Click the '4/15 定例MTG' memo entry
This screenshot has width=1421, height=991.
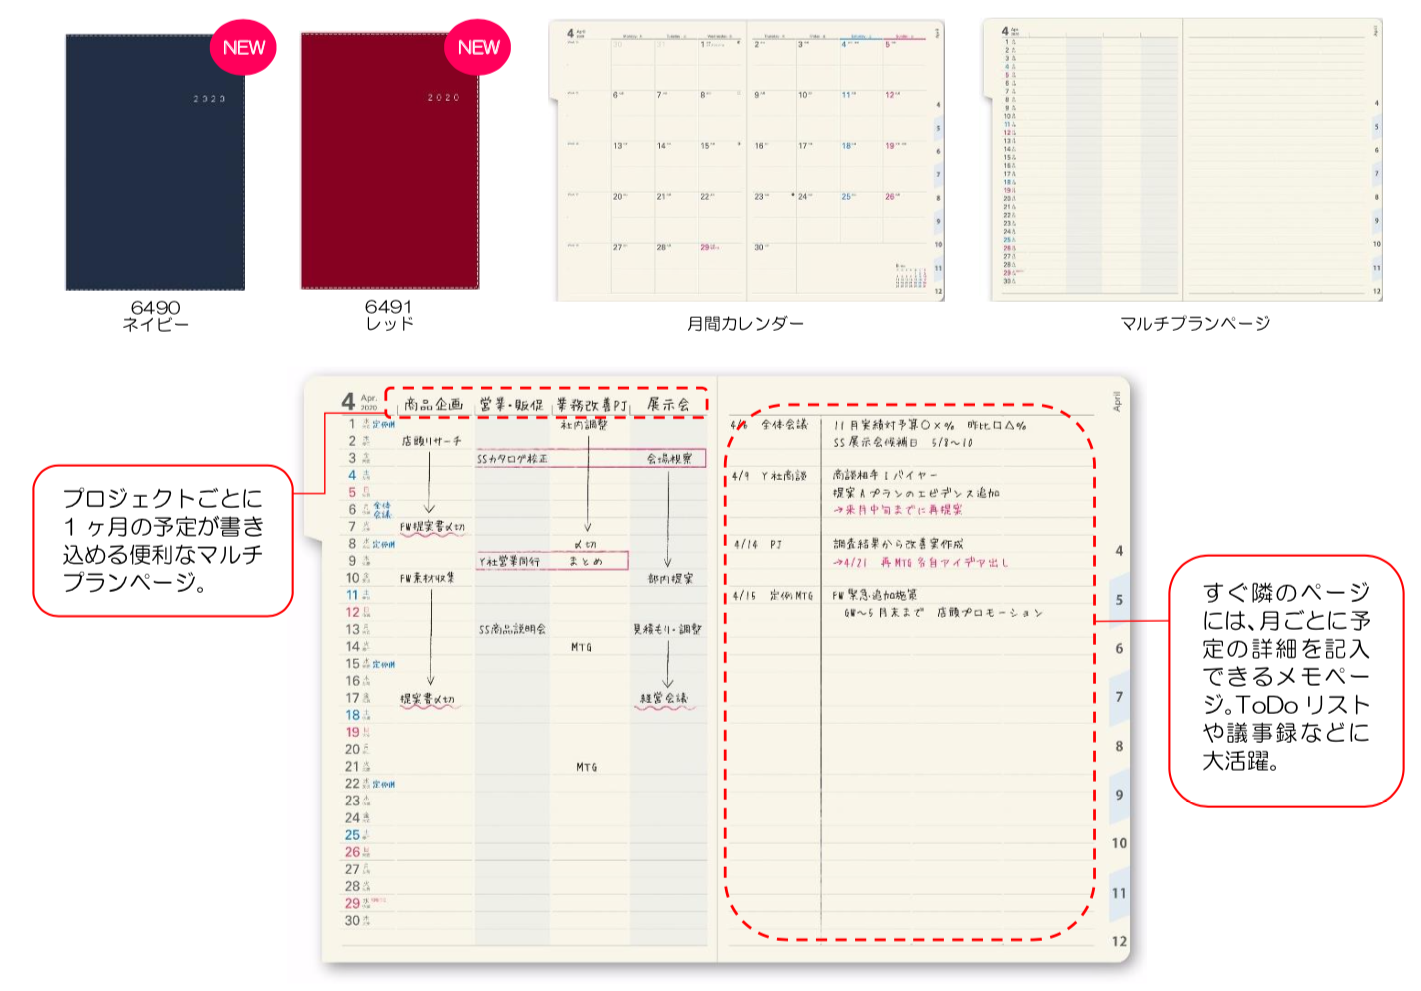click(773, 596)
